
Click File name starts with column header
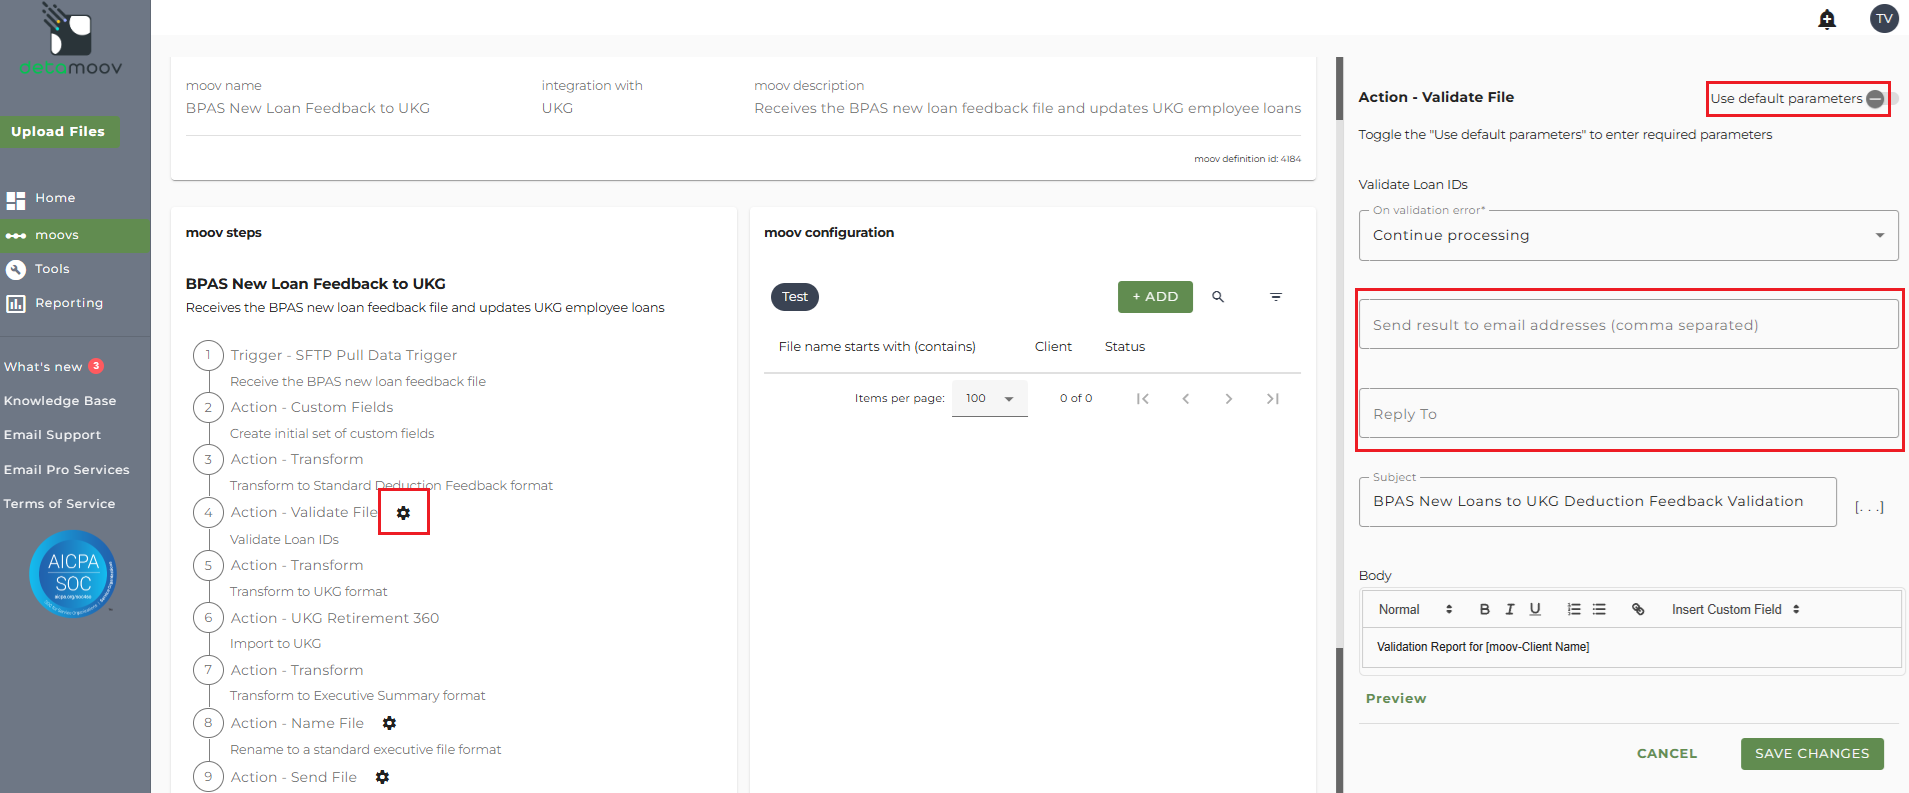(877, 347)
